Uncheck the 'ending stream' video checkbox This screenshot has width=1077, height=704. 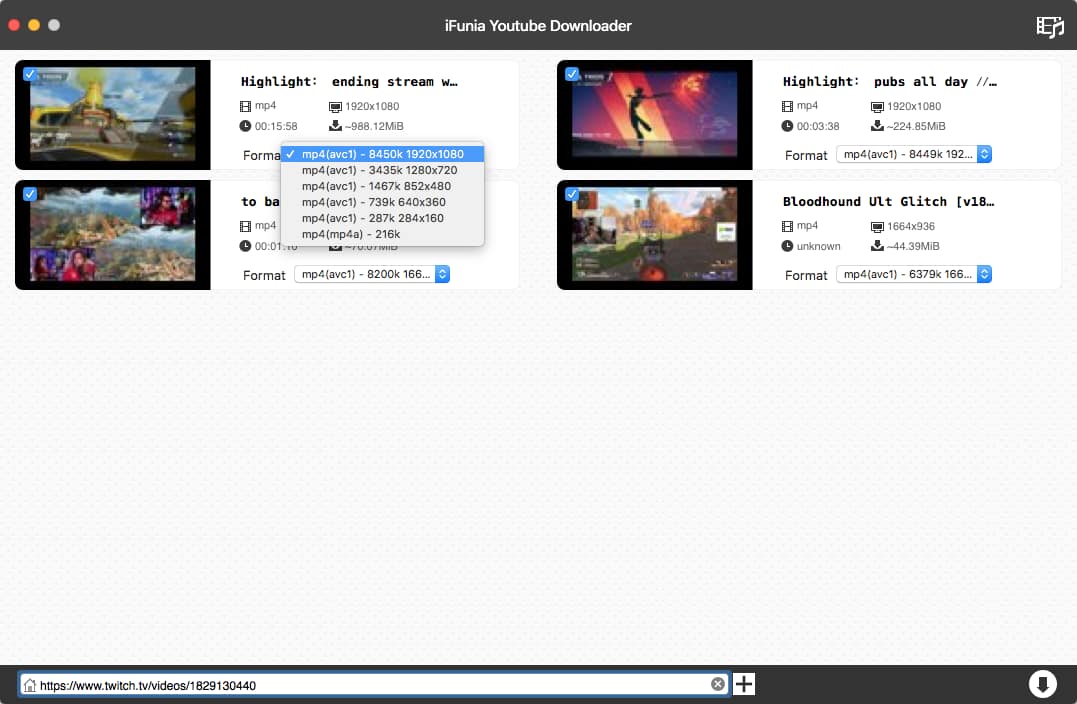30,74
